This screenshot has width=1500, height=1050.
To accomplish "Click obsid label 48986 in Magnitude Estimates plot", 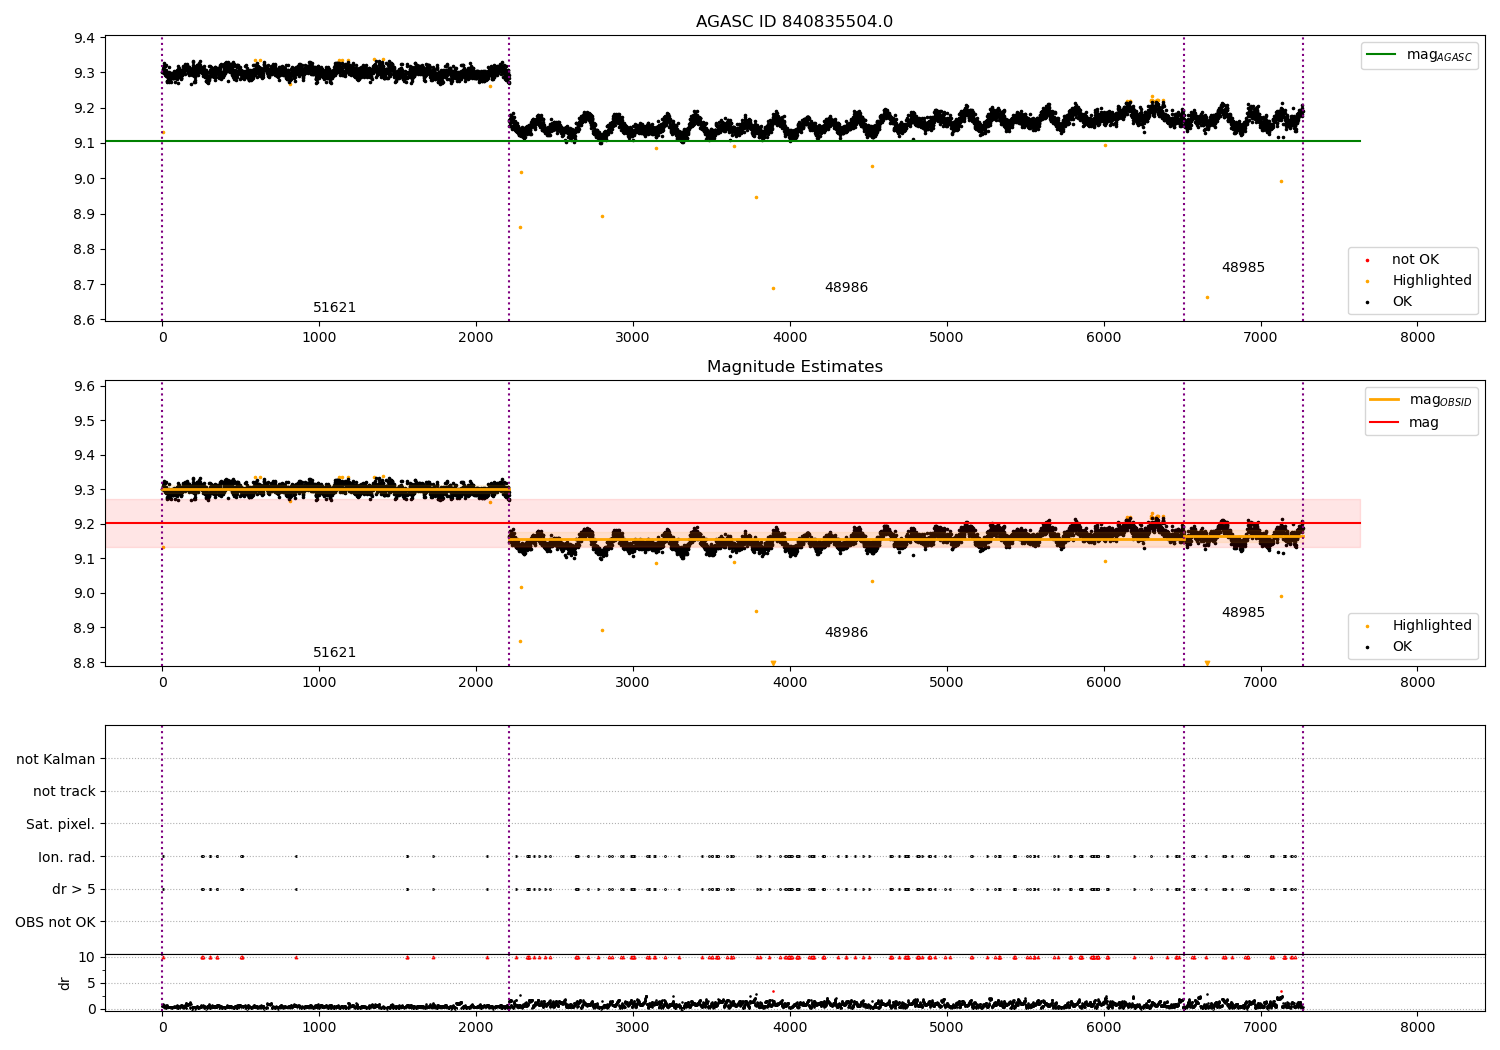I will 846,633.
